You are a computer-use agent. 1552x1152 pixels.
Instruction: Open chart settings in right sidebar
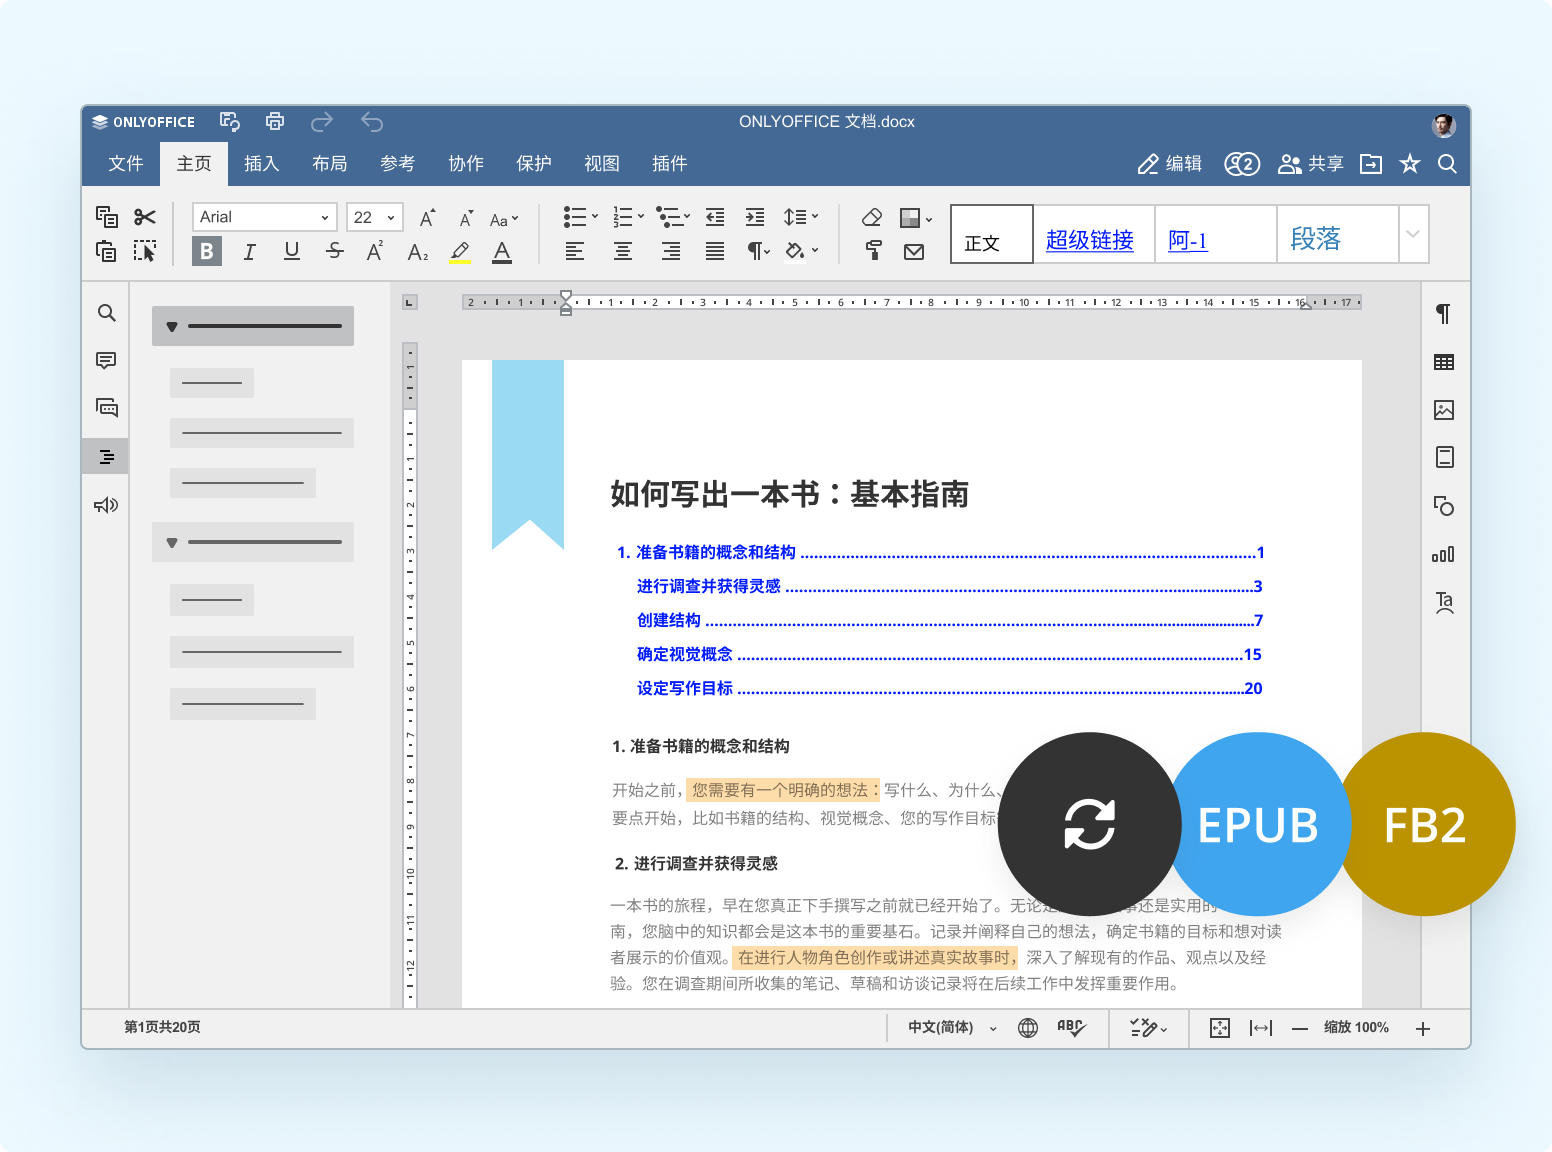(x=1443, y=554)
